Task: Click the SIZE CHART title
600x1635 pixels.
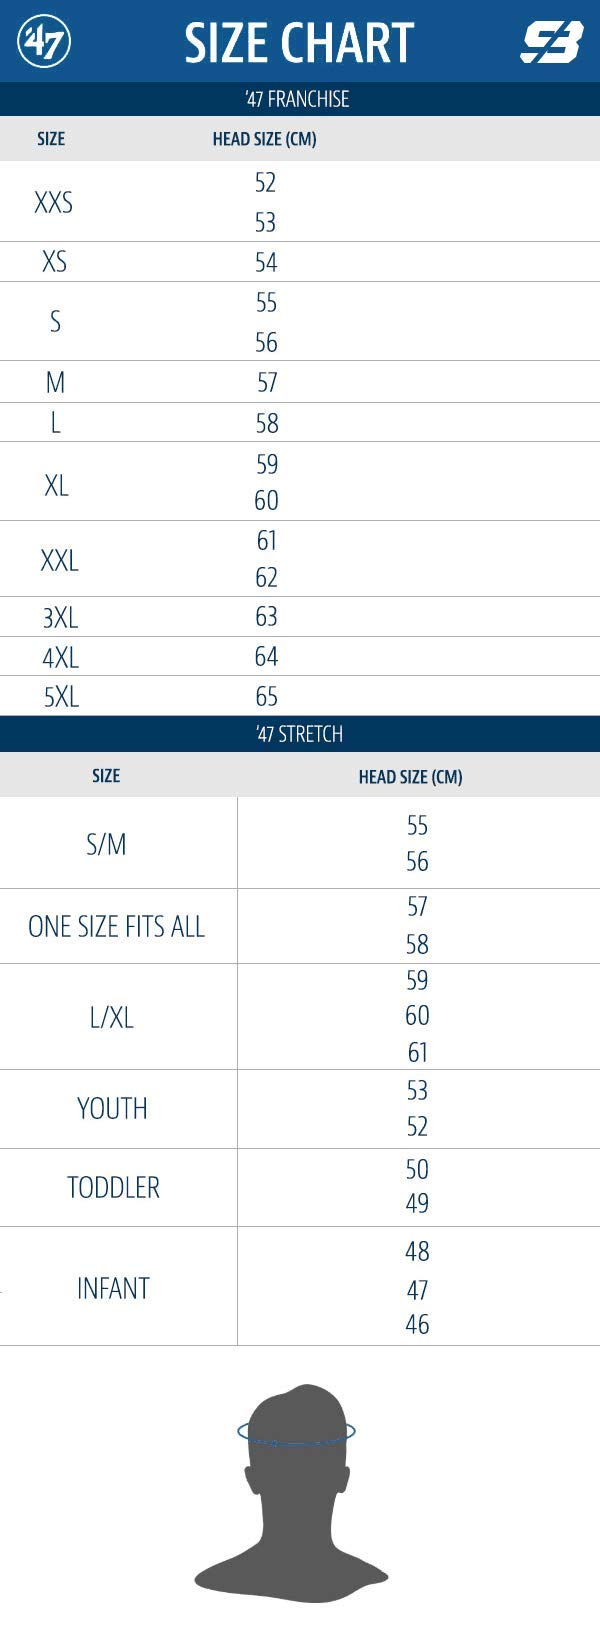Action: pos(299,43)
